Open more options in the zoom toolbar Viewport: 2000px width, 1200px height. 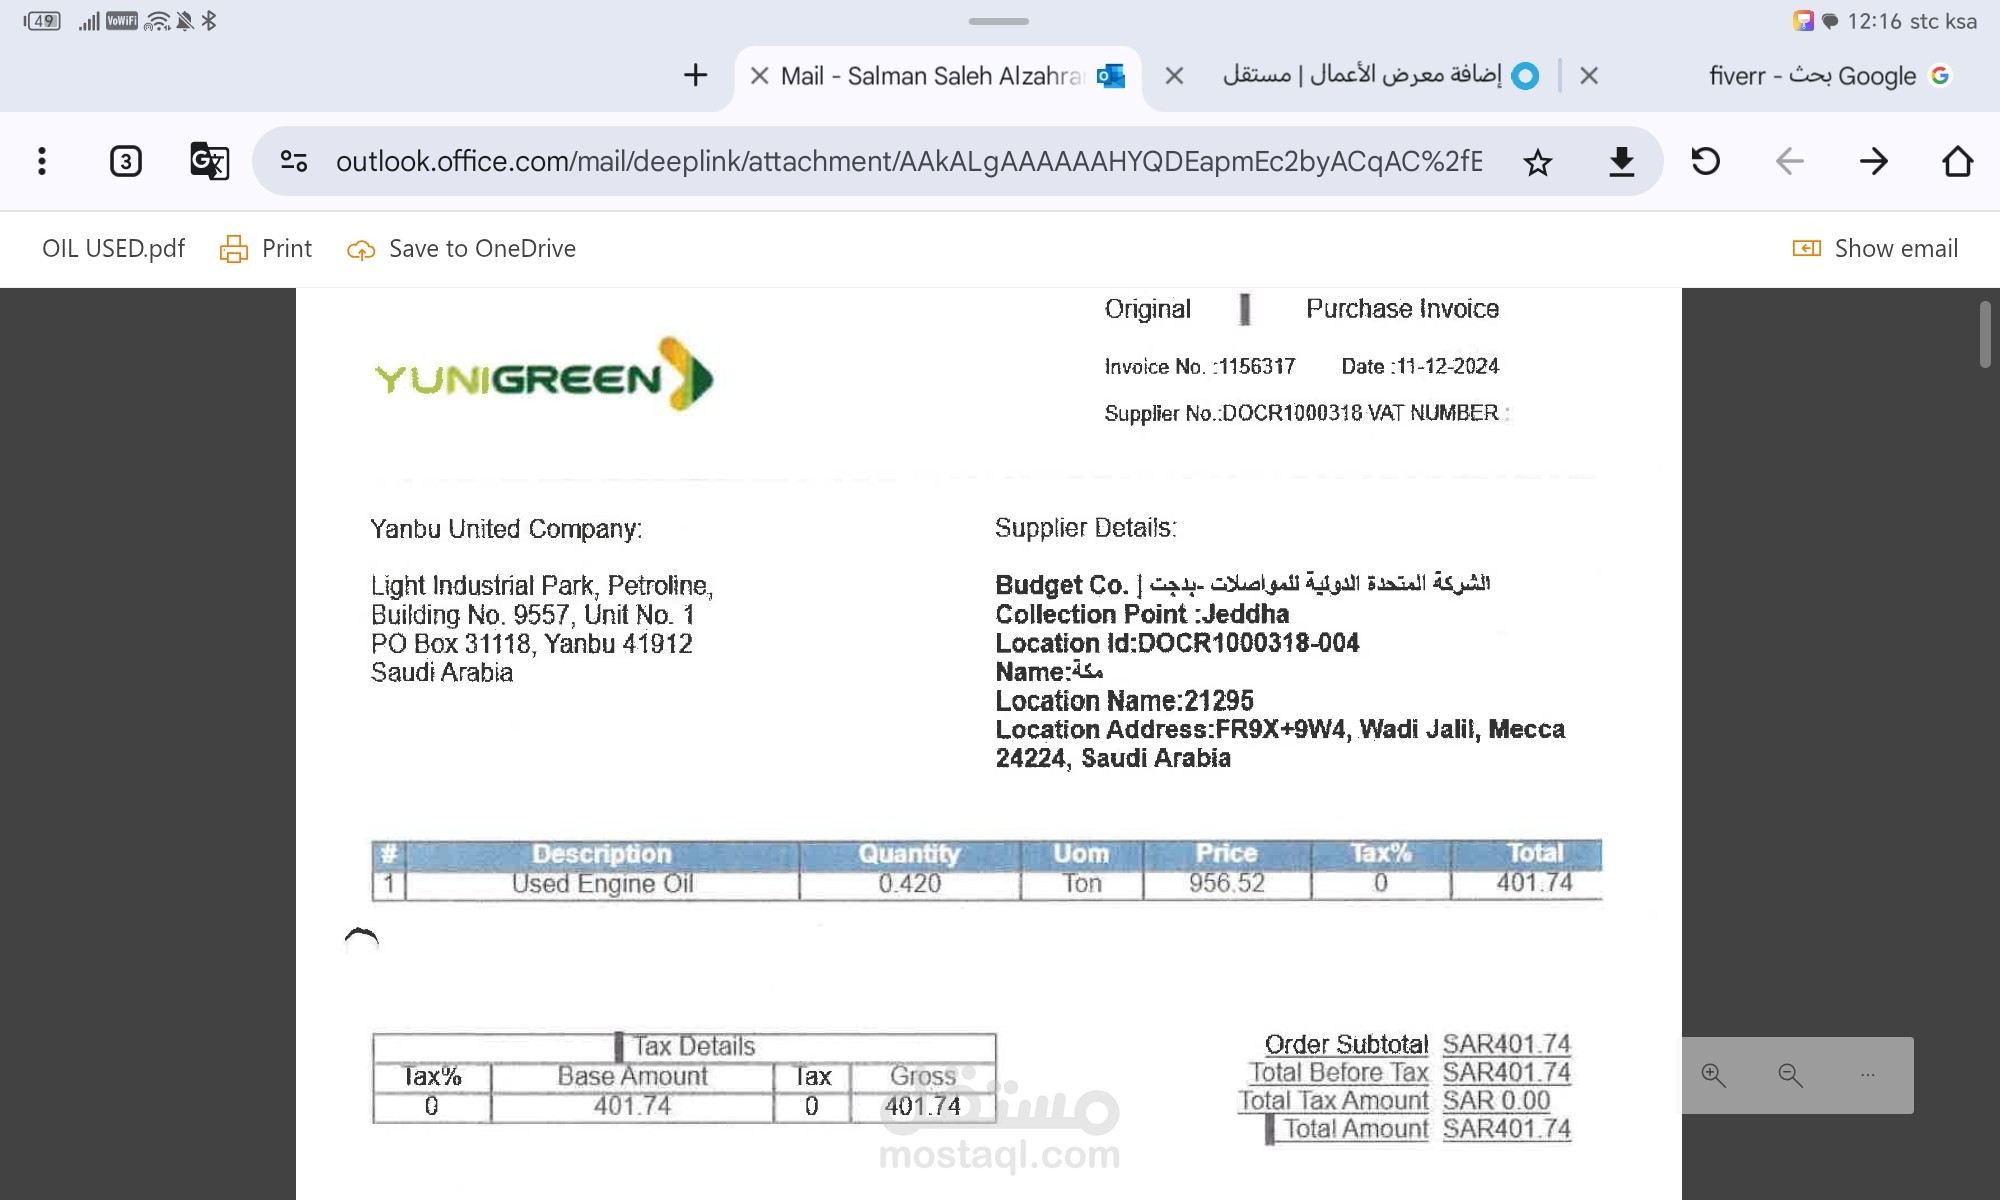1867,1076
